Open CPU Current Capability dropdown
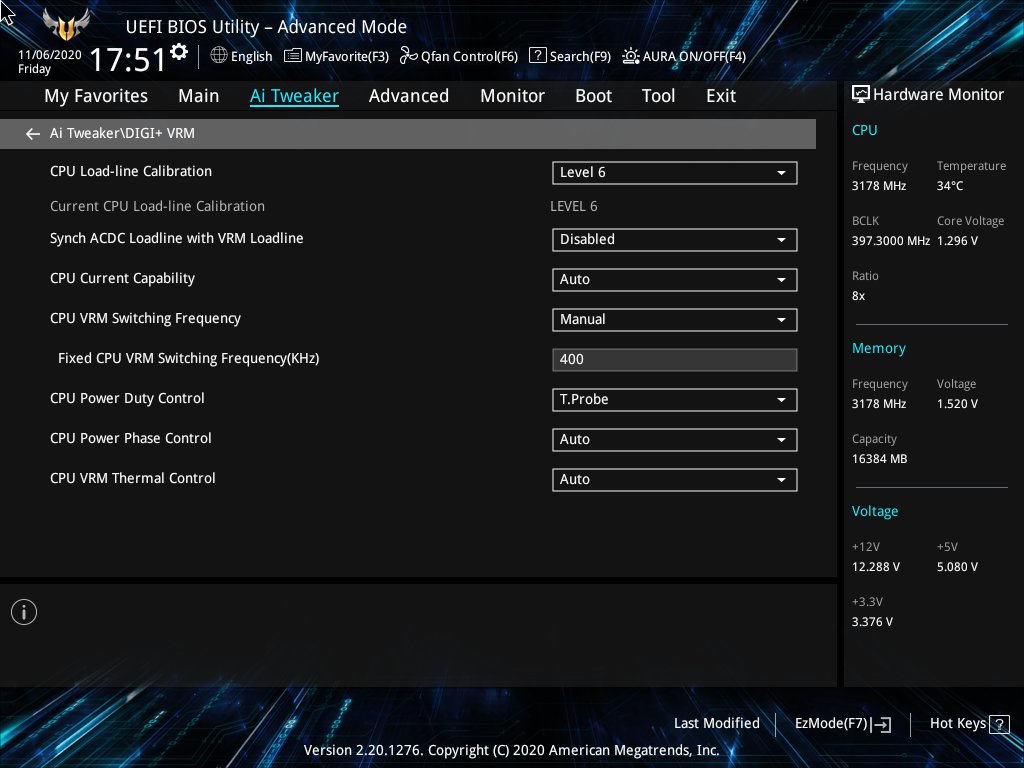Screen dimensions: 1024x768 click(x=674, y=280)
